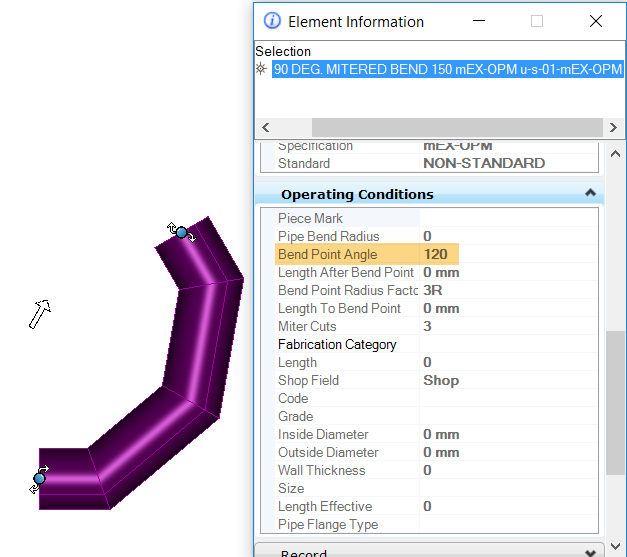This screenshot has height=557, width=627.
Task: Click the vertical scrollbar thumb in properties panel
Action: [615, 403]
